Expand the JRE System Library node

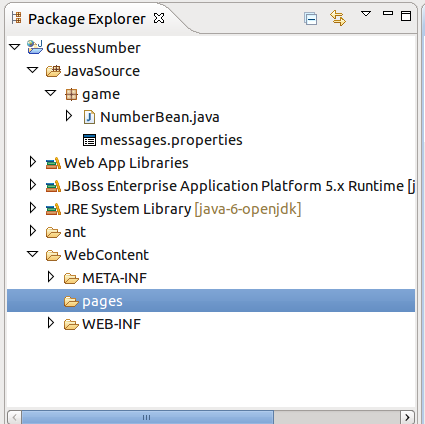pyautogui.click(x=33, y=208)
